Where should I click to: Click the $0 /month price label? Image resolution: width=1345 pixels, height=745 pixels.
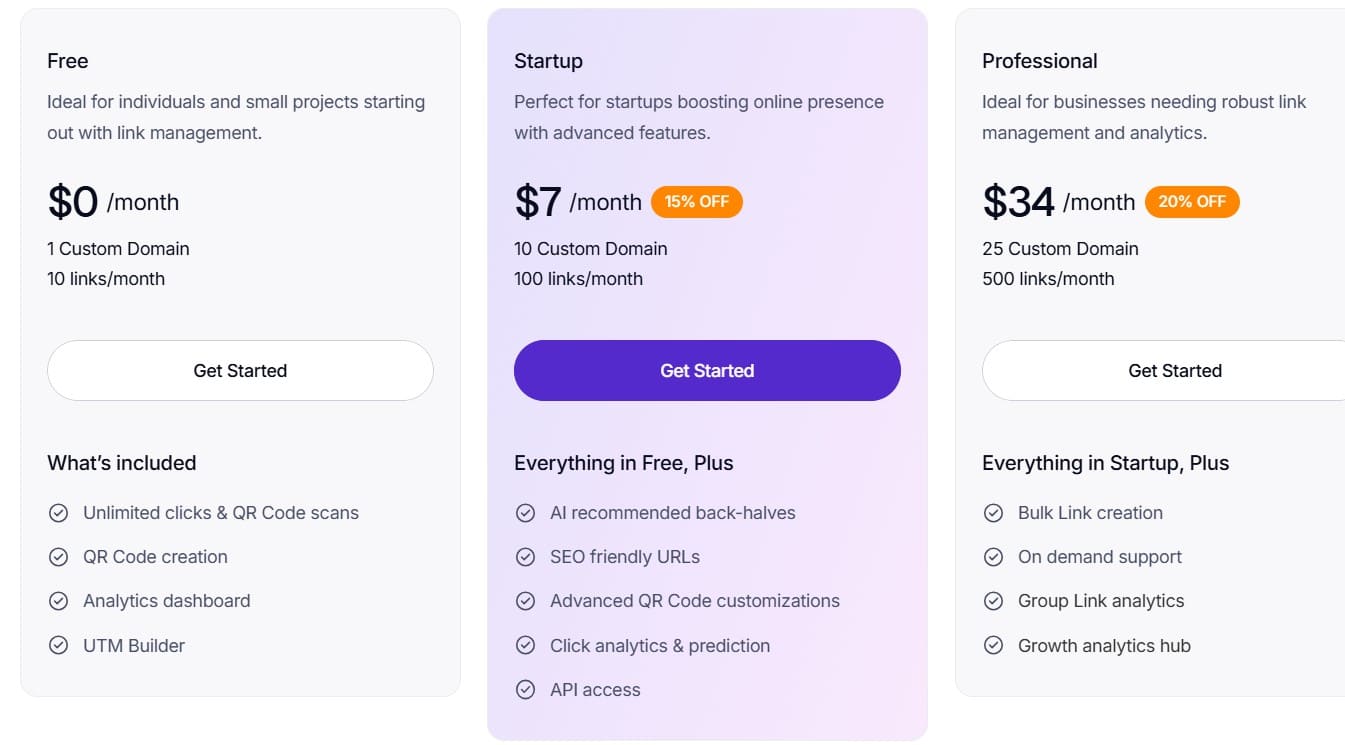point(113,202)
